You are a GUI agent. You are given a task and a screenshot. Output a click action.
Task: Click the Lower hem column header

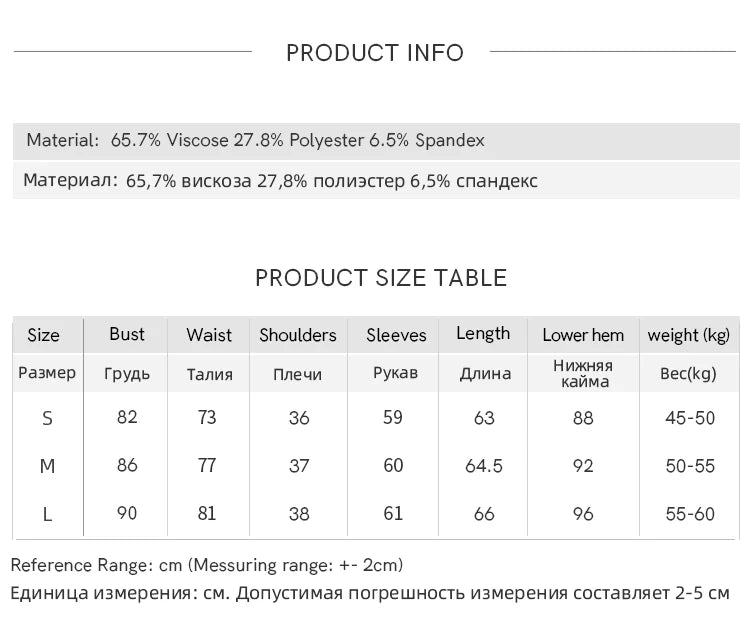(x=583, y=335)
